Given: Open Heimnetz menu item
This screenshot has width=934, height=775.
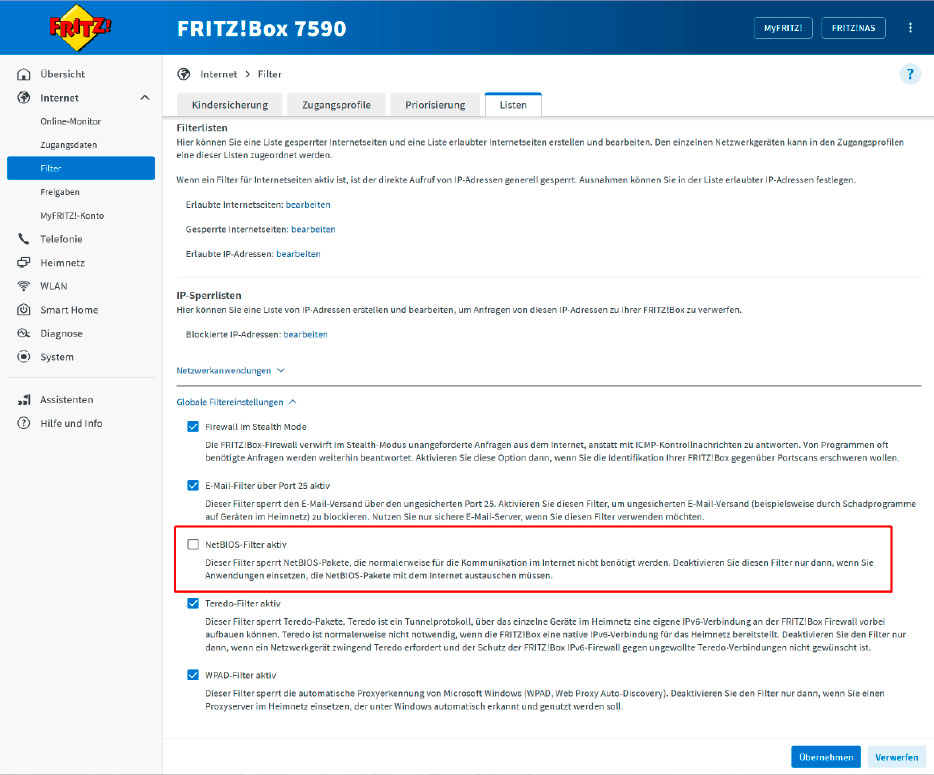Looking at the screenshot, I should pyautogui.click(x=63, y=263).
